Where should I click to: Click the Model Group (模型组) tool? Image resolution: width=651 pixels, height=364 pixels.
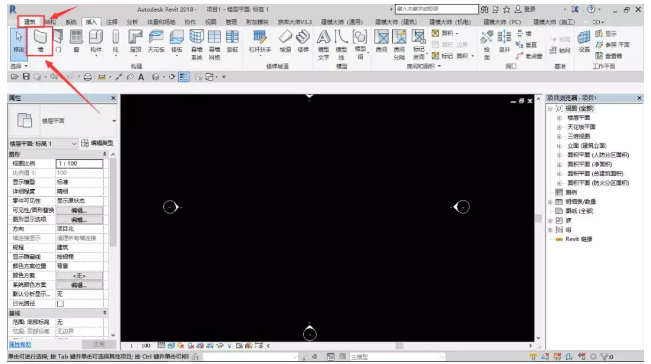[360, 44]
